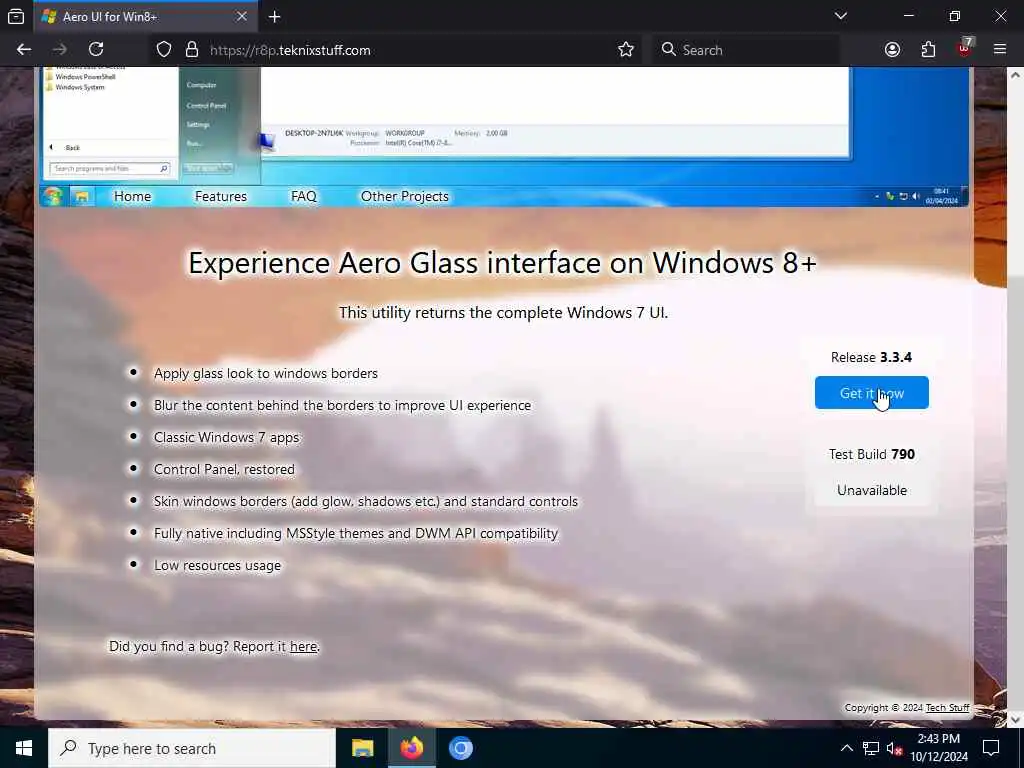The image size is (1024, 768).
Task: Click 'Apply glass look to windows borders' text
Action: [x=266, y=374]
